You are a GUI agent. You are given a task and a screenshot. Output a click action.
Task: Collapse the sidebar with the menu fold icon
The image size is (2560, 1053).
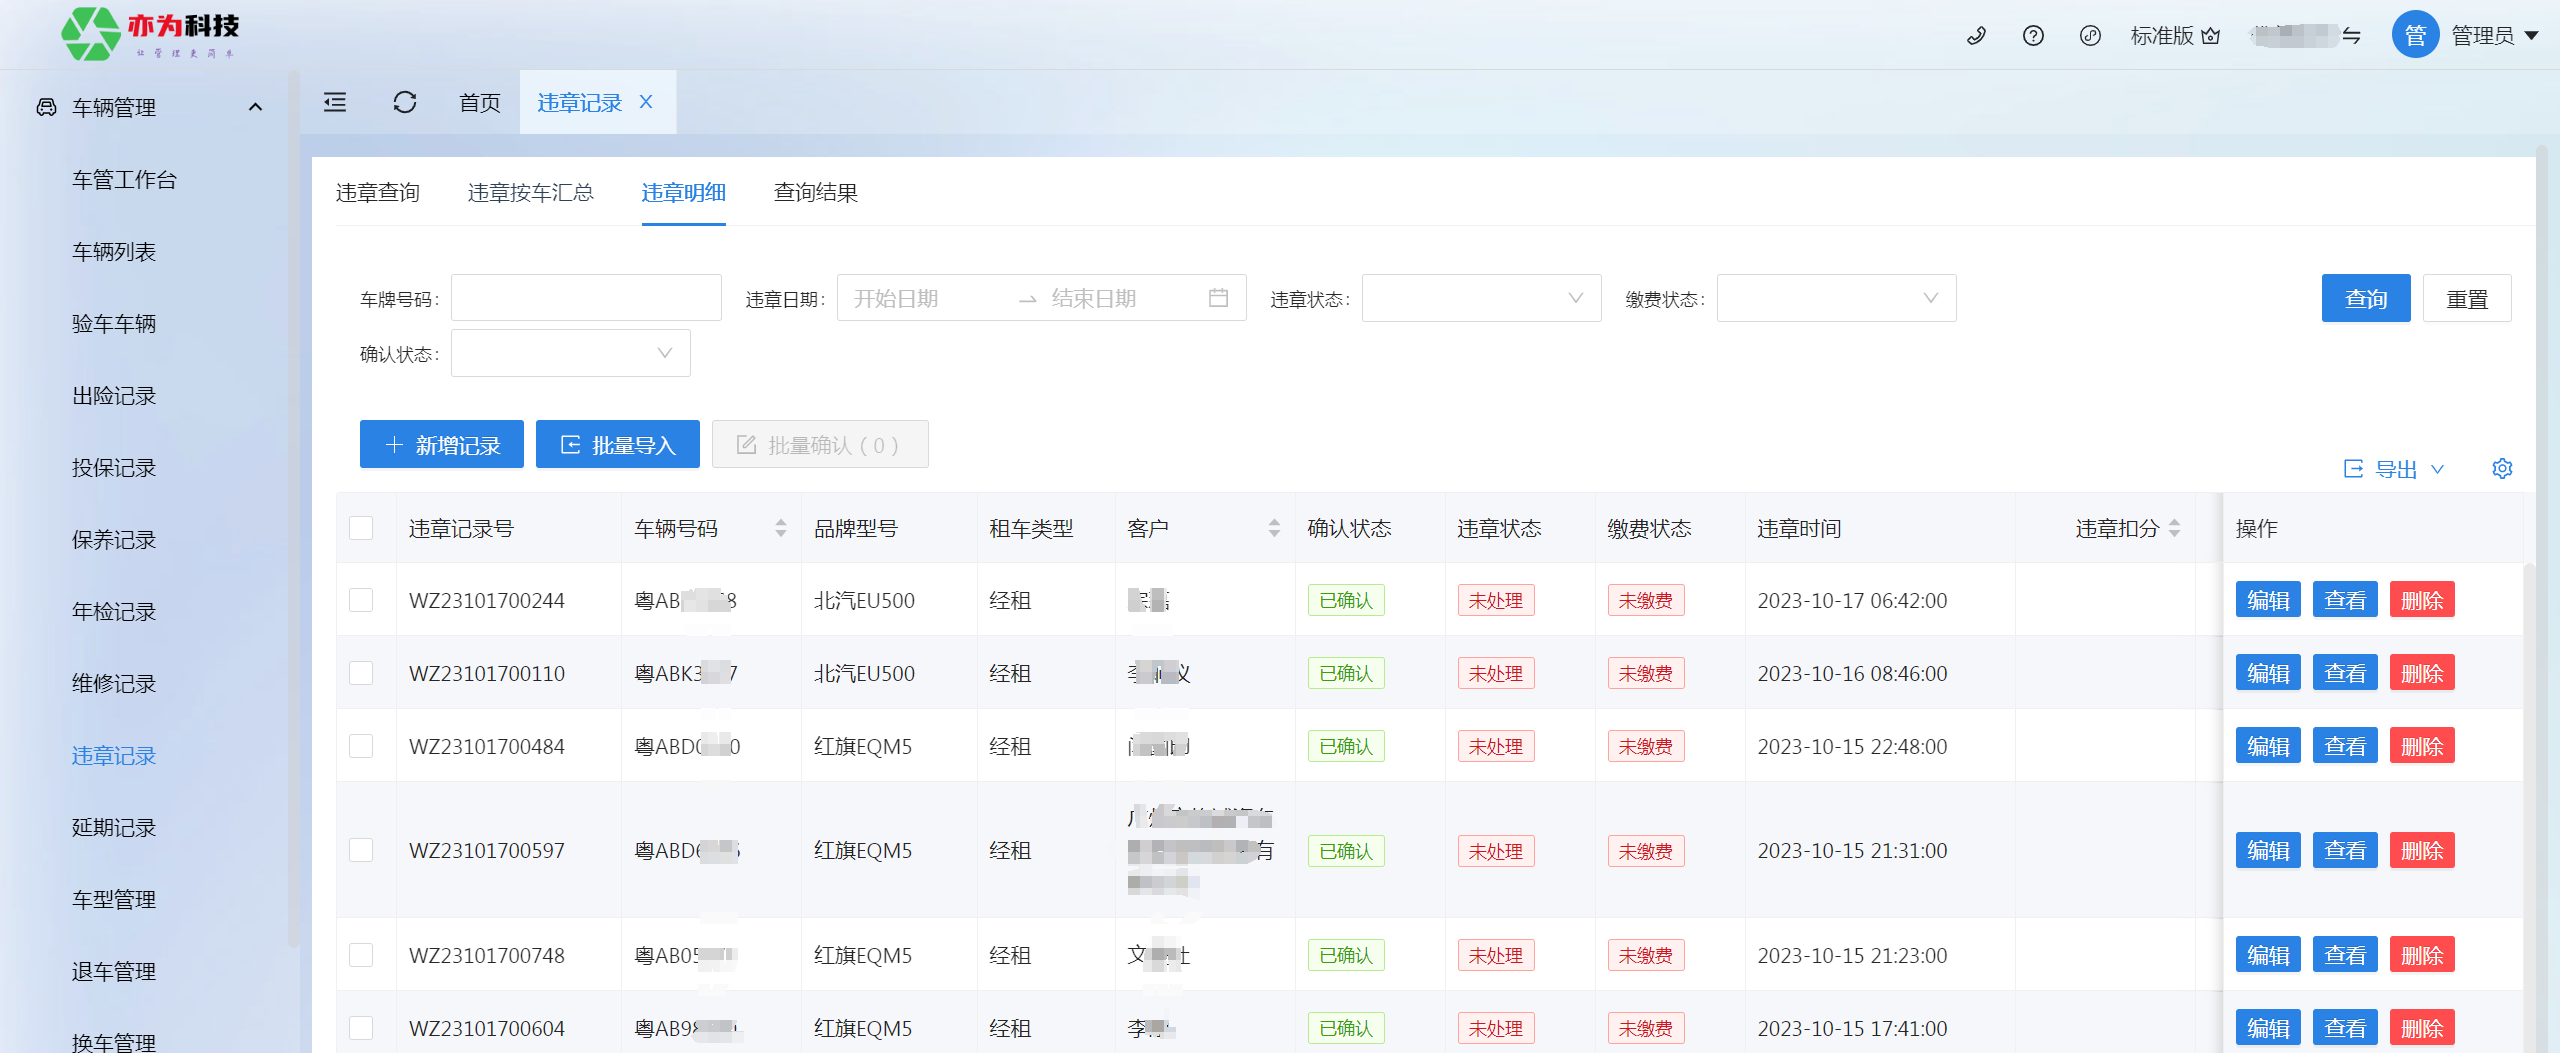[x=335, y=102]
